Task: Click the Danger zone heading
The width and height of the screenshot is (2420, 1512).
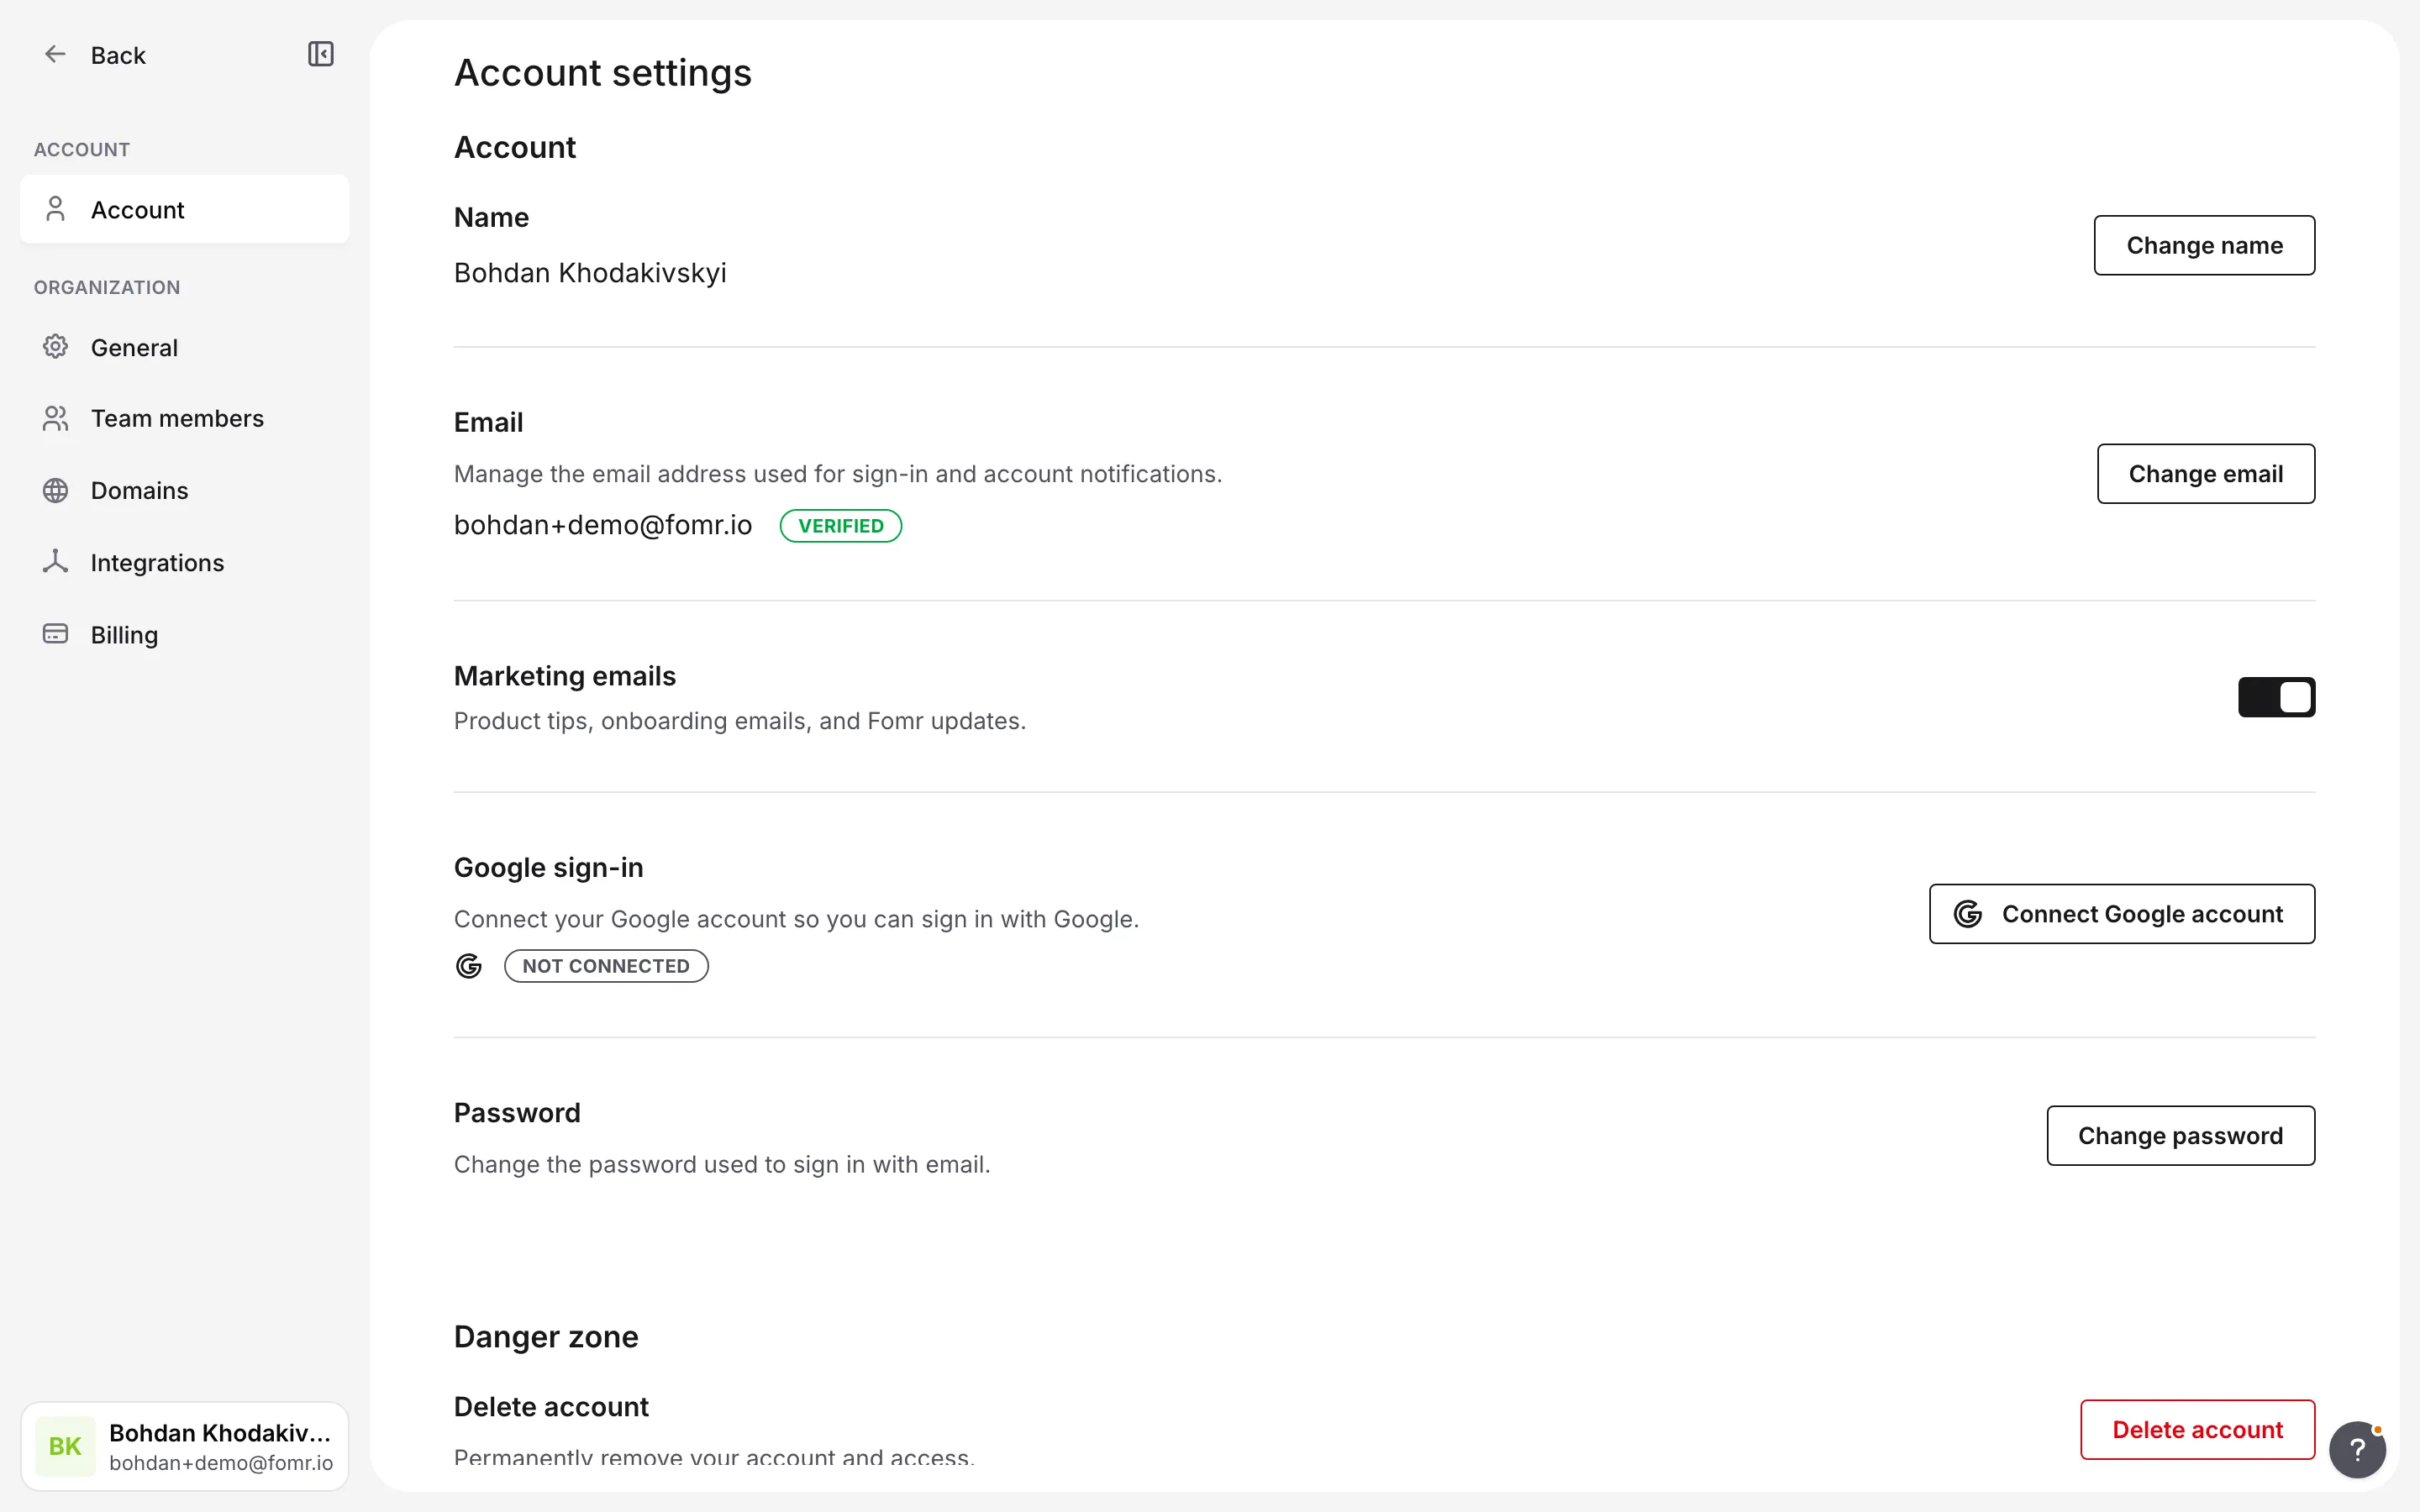Action: (546, 1336)
